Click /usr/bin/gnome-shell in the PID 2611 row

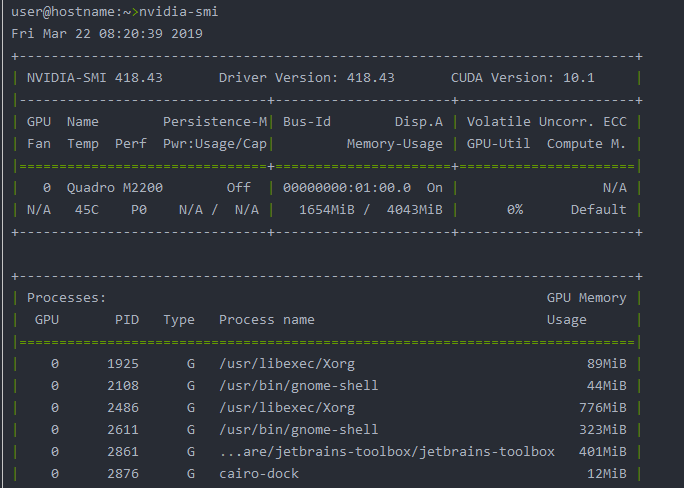299,430
